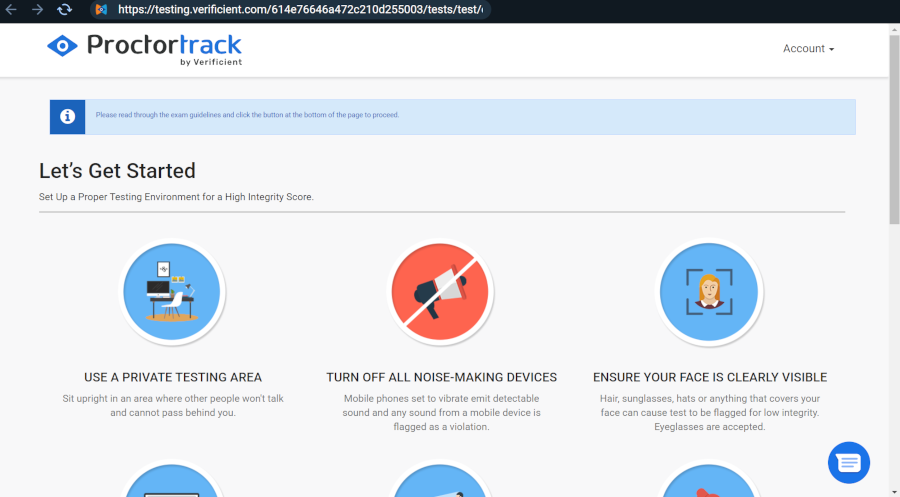Click the site icon beside the URL
This screenshot has height=497, width=900.
(101, 9)
